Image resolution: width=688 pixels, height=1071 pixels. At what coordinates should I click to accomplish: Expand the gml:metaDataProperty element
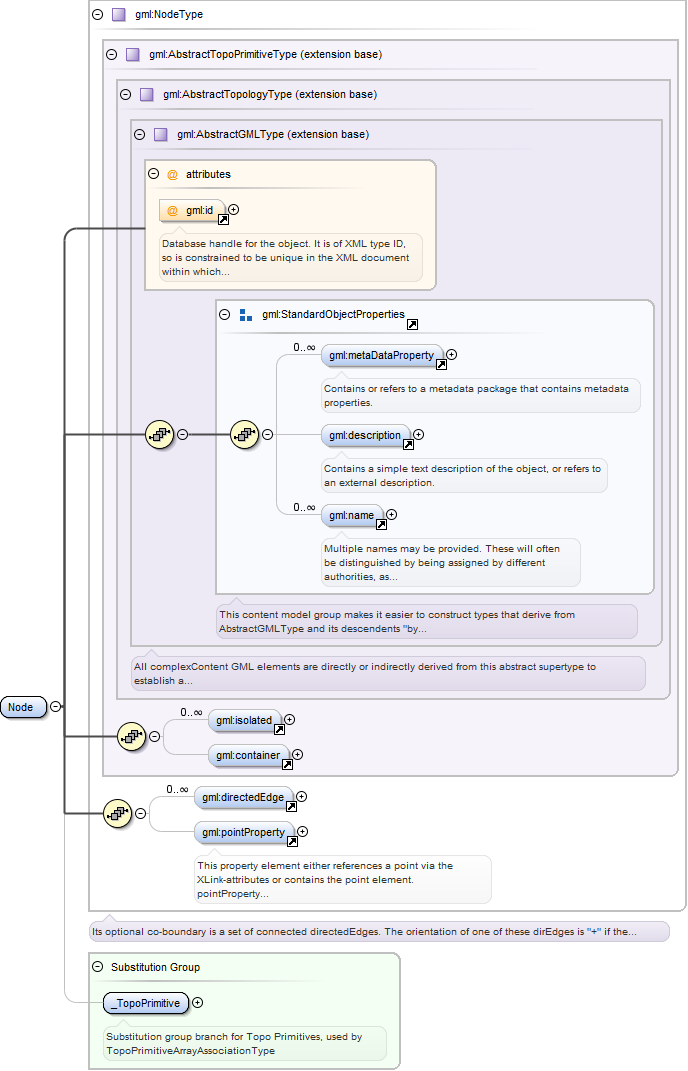(452, 354)
